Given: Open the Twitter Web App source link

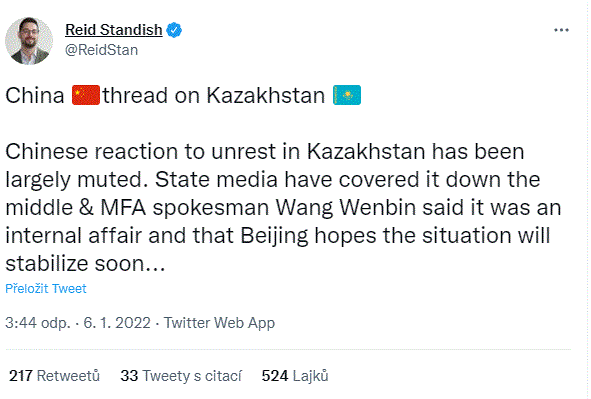Looking at the screenshot, I should point(219,323).
